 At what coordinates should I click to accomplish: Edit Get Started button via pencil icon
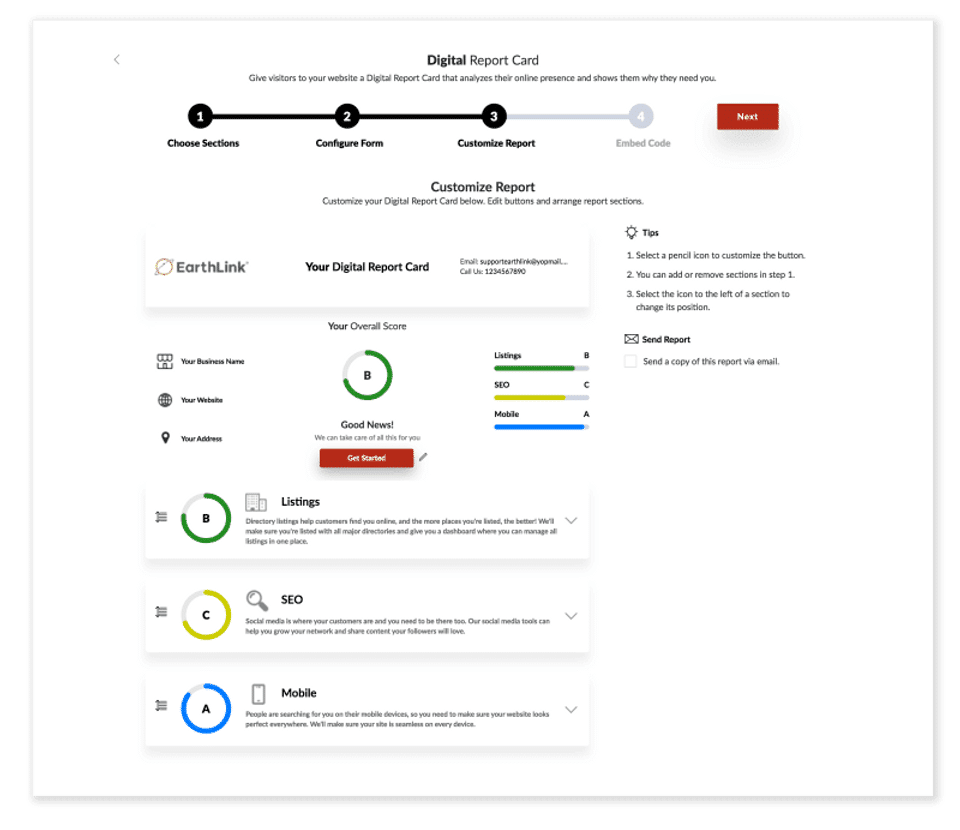(x=423, y=457)
